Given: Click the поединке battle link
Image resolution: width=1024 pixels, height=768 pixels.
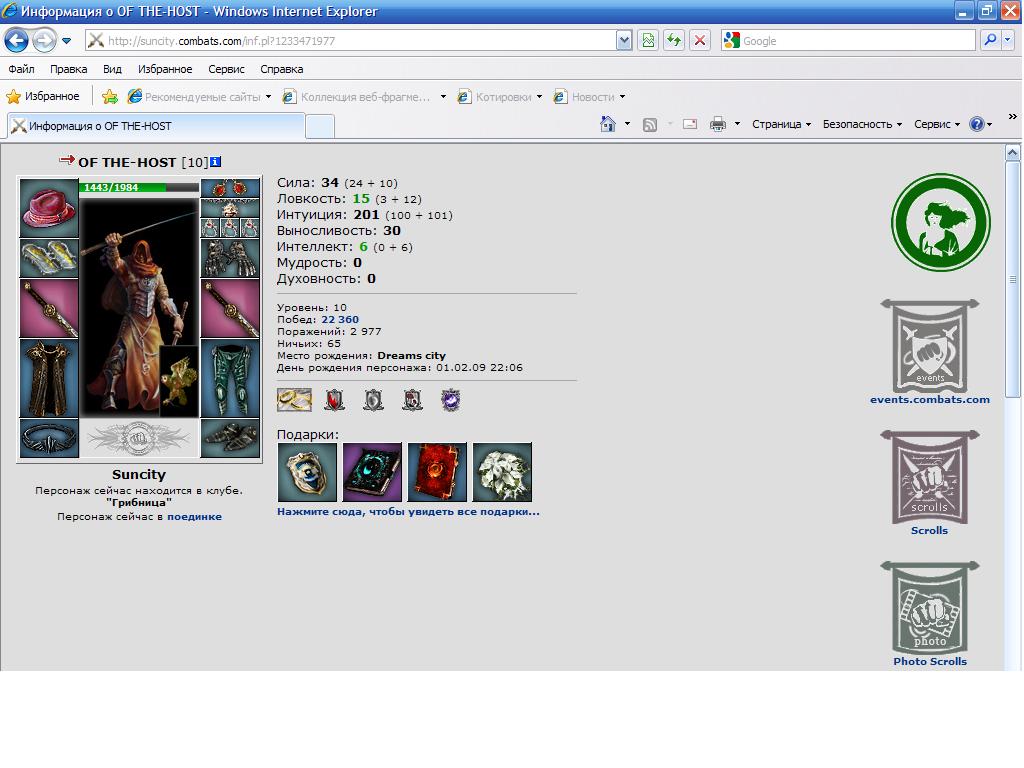Looking at the screenshot, I should click(195, 517).
